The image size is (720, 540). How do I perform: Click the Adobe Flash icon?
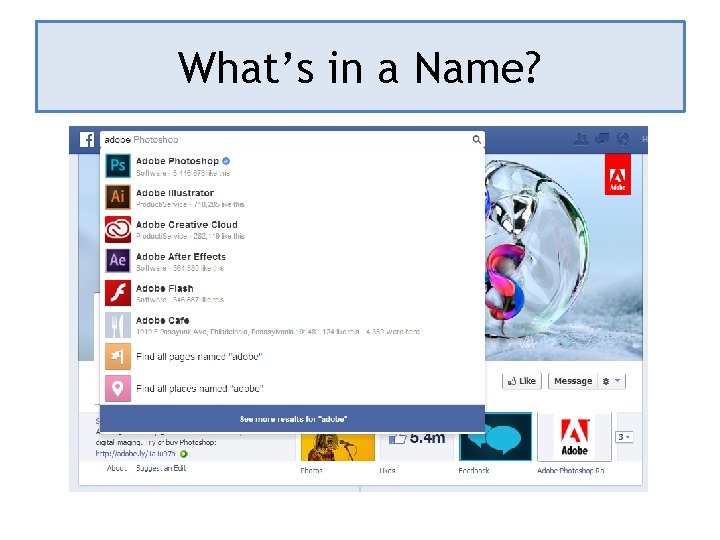point(118,293)
